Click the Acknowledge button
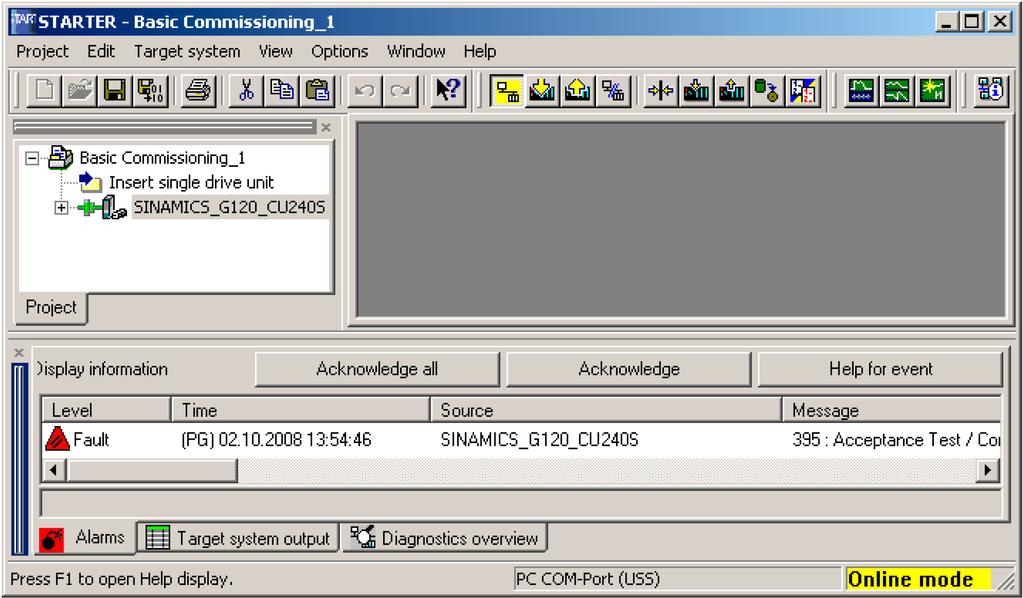Viewport: 1023px width, 598px height. pyautogui.click(x=629, y=369)
